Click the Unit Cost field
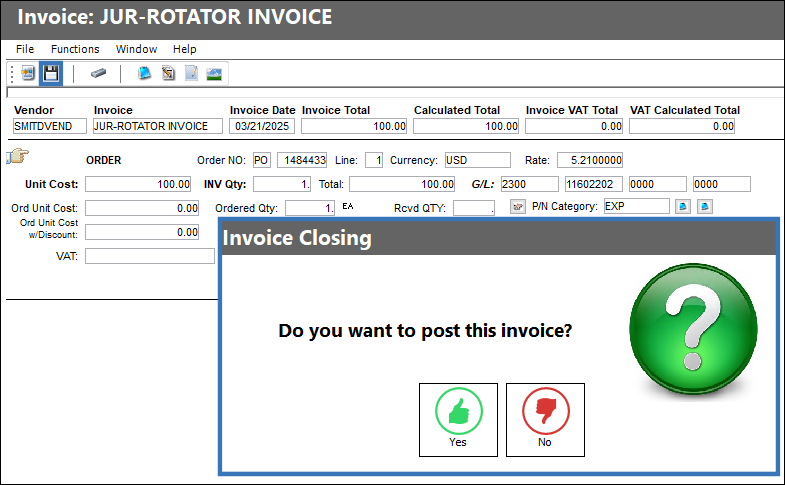785x485 pixels. tap(138, 184)
